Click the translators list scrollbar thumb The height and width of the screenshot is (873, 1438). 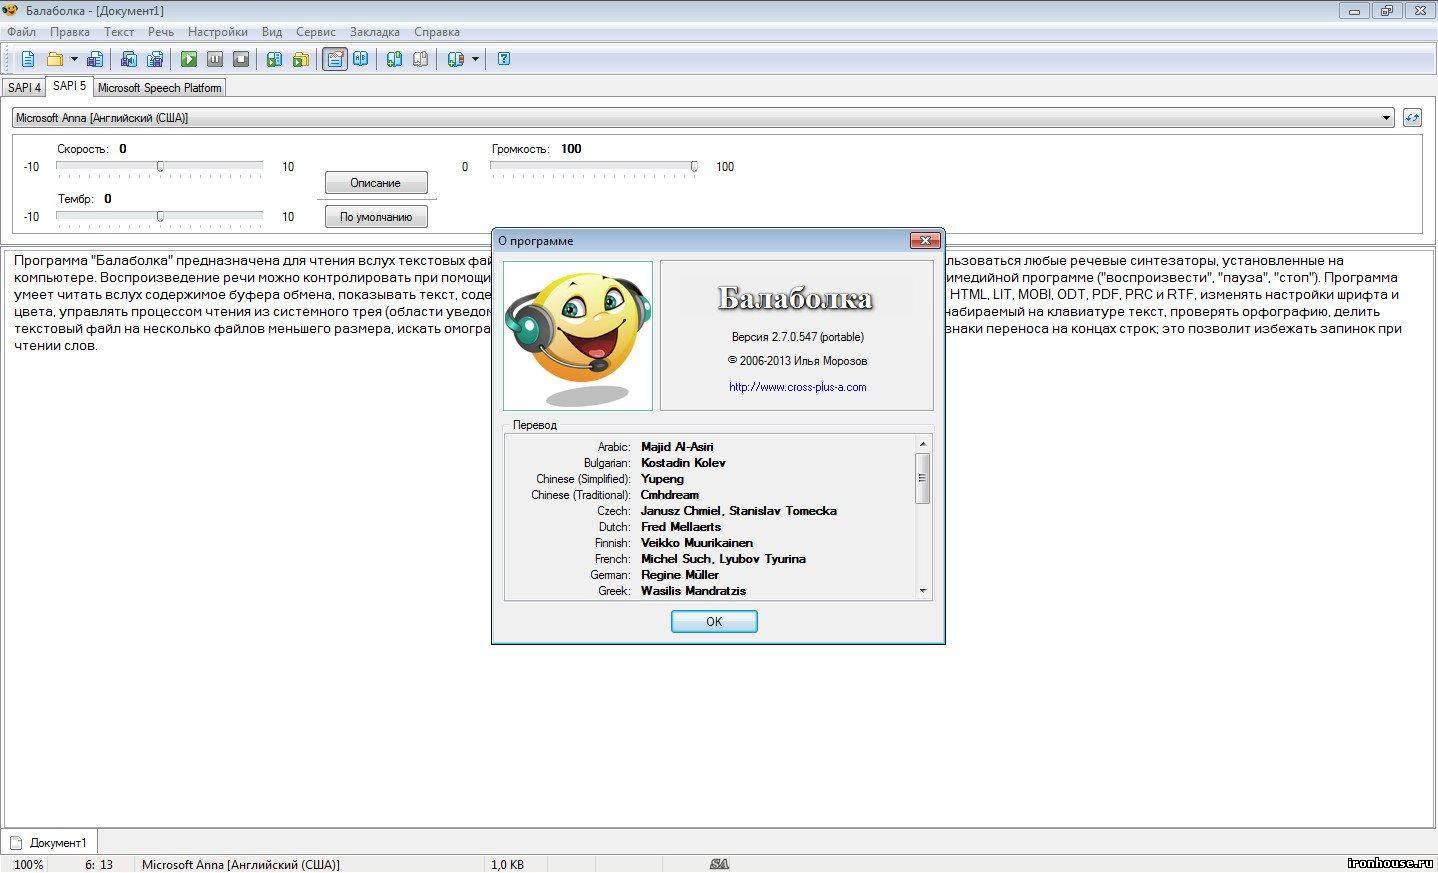922,478
